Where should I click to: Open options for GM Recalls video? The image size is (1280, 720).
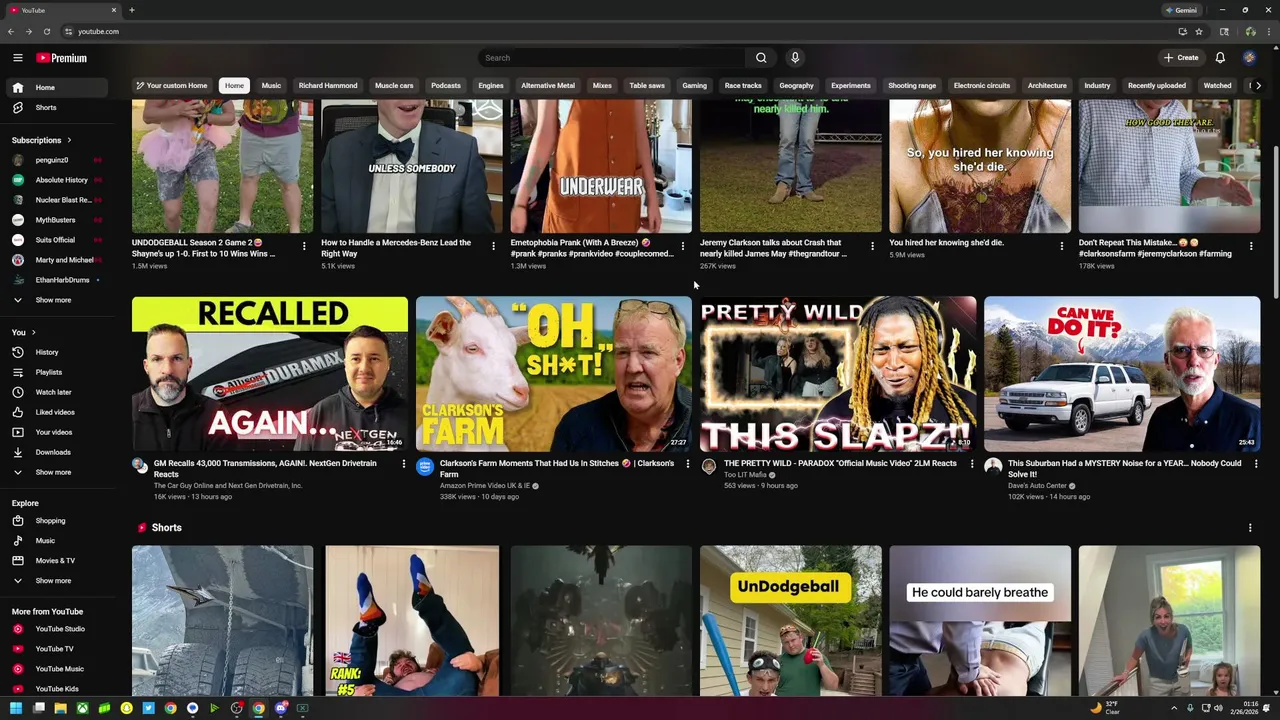404,464
